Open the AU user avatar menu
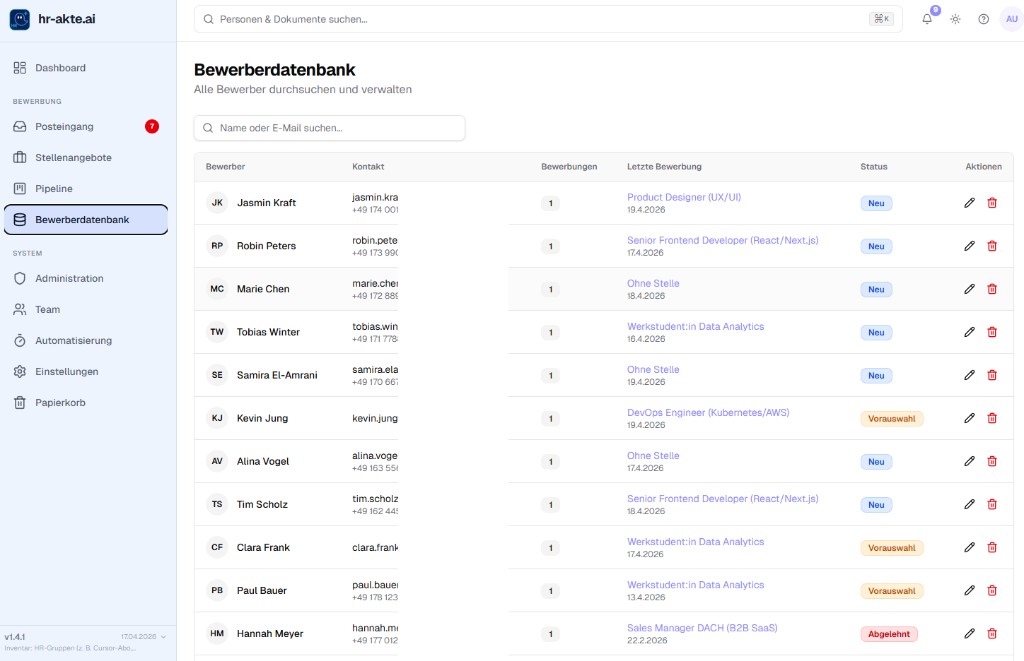Screen dimensions: 1024x661 coord(1011,19)
